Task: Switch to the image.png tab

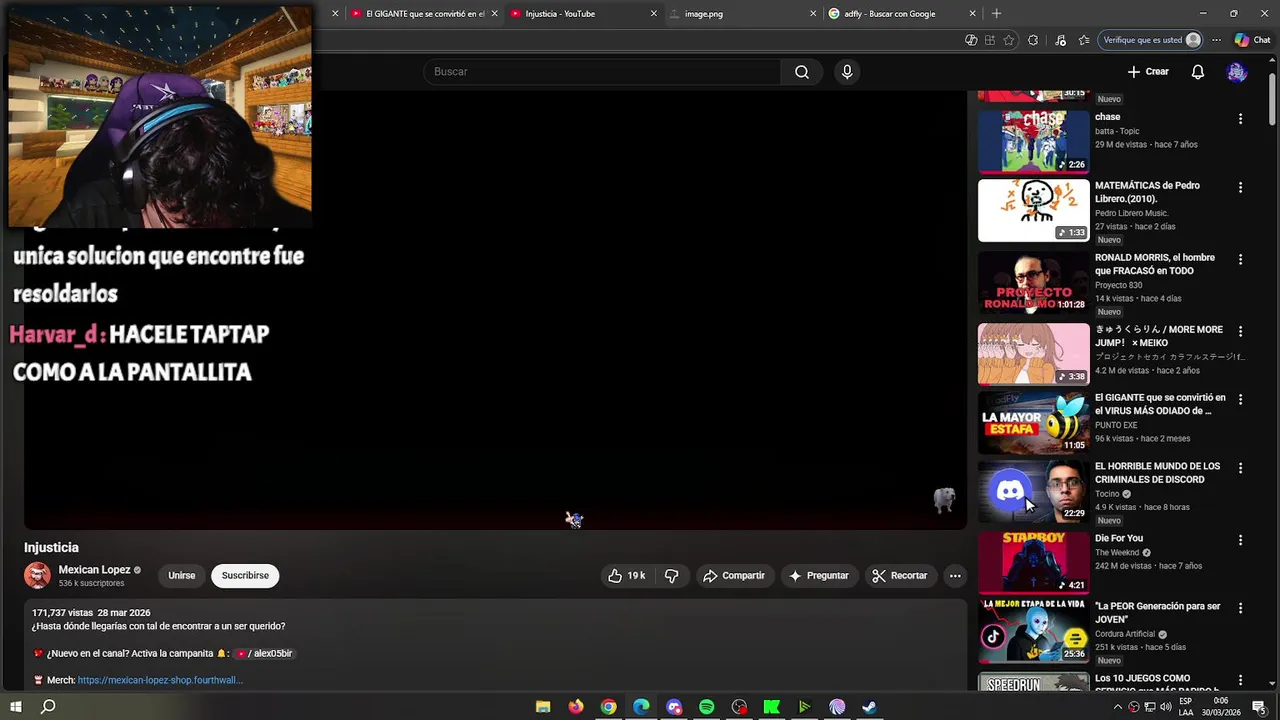Action: pyautogui.click(x=743, y=14)
